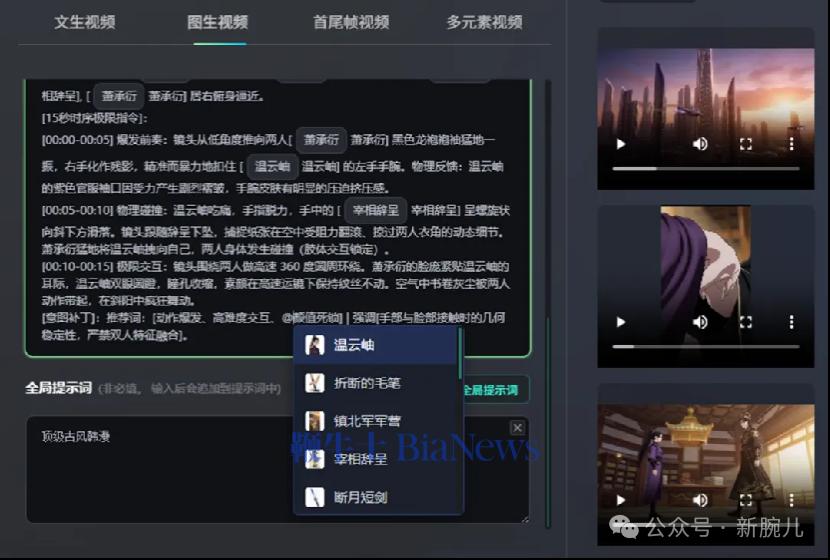Screen dimensions: 830x560
Task: Toggle volume on the palace hall video
Action: point(700,500)
